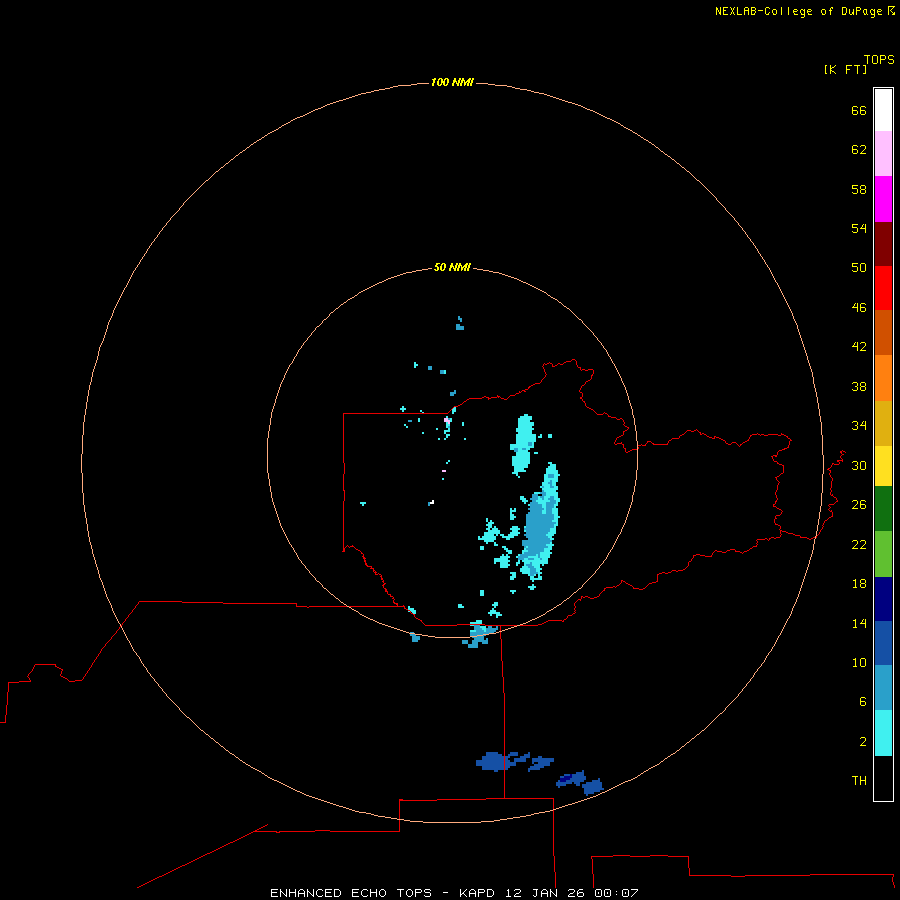Click the legend value 50
The image size is (900, 900).
859,268
